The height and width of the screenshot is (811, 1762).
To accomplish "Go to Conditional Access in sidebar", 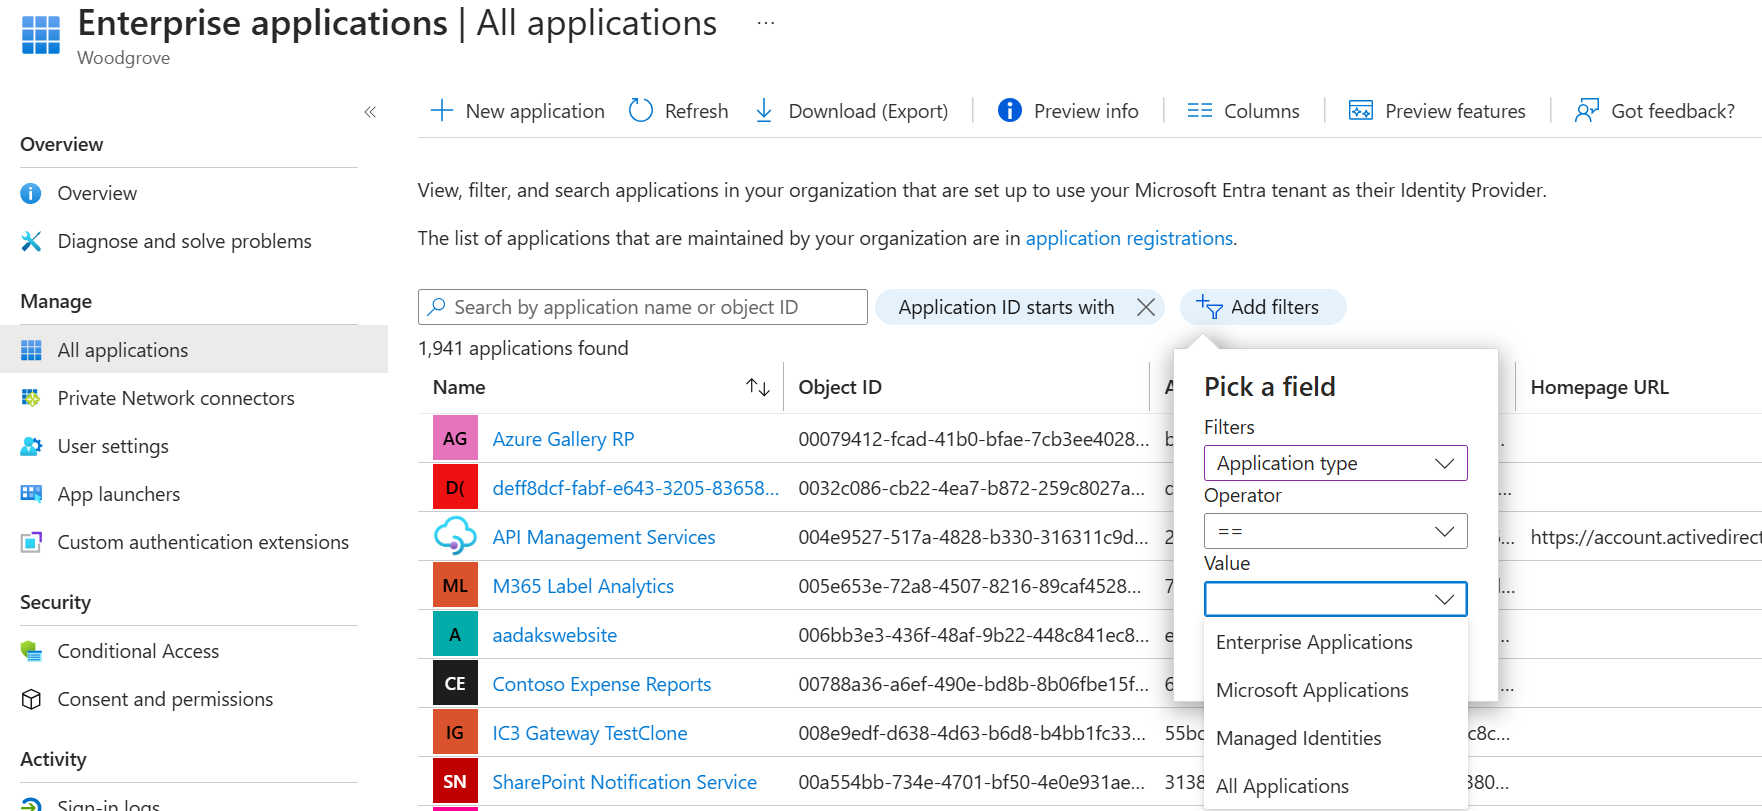I will (138, 651).
